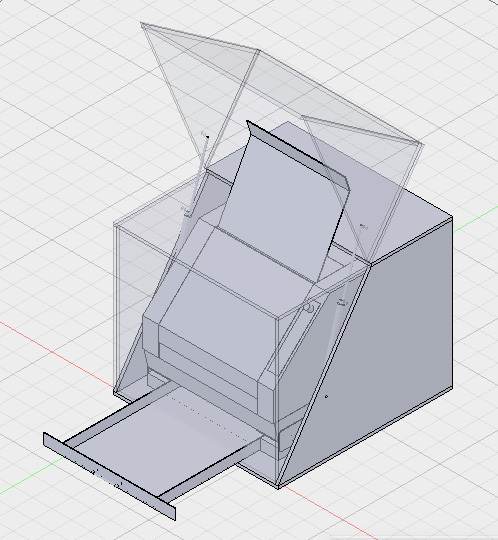Image resolution: width=498 pixels, height=540 pixels.
Task: Select the printer's left side panel
Action: point(151,339)
